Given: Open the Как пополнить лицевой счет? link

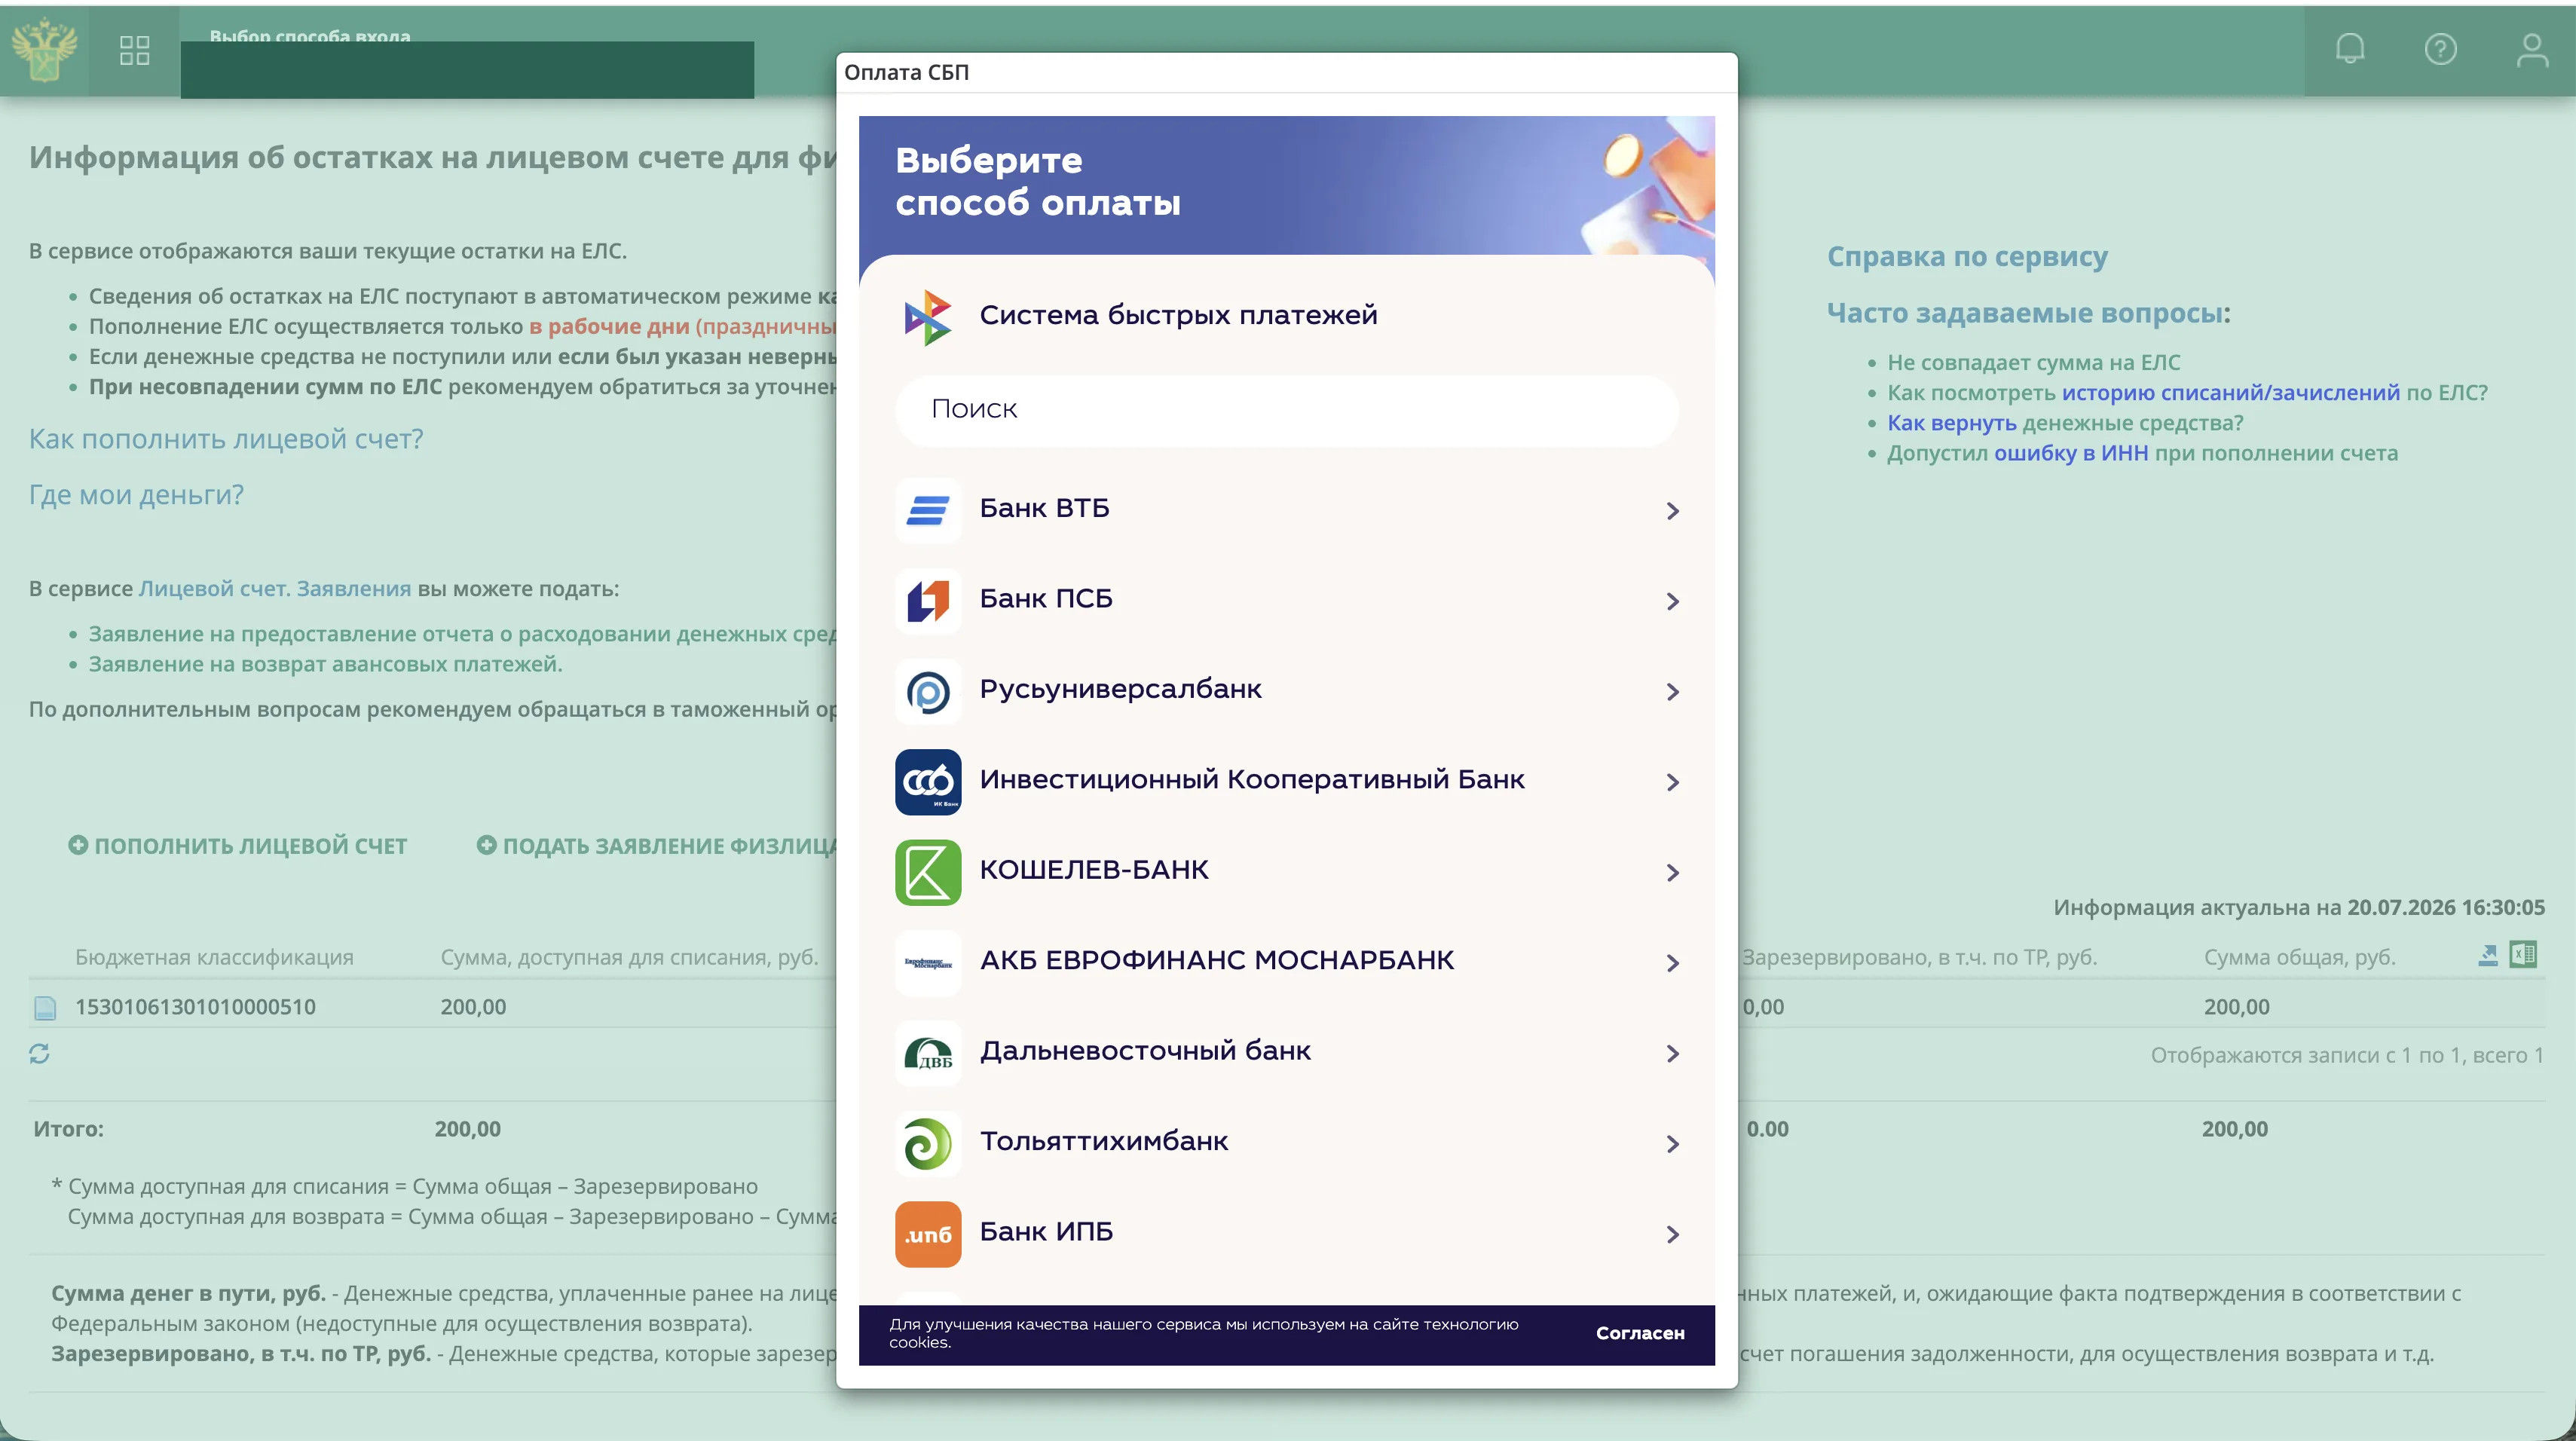Looking at the screenshot, I should pyautogui.click(x=226, y=439).
